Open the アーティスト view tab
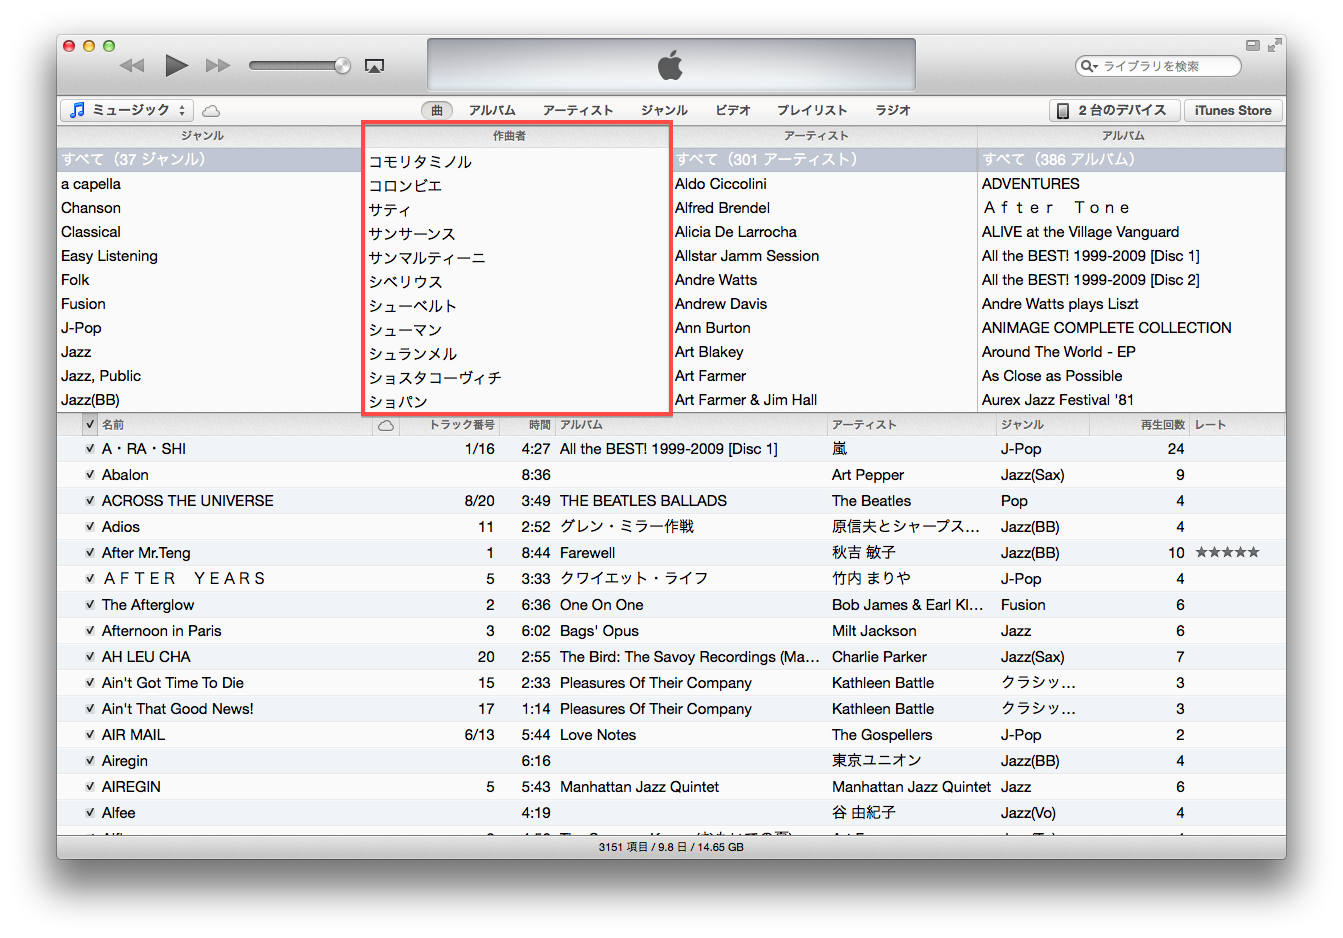Image resolution: width=1343 pixels, height=938 pixels. [x=578, y=110]
